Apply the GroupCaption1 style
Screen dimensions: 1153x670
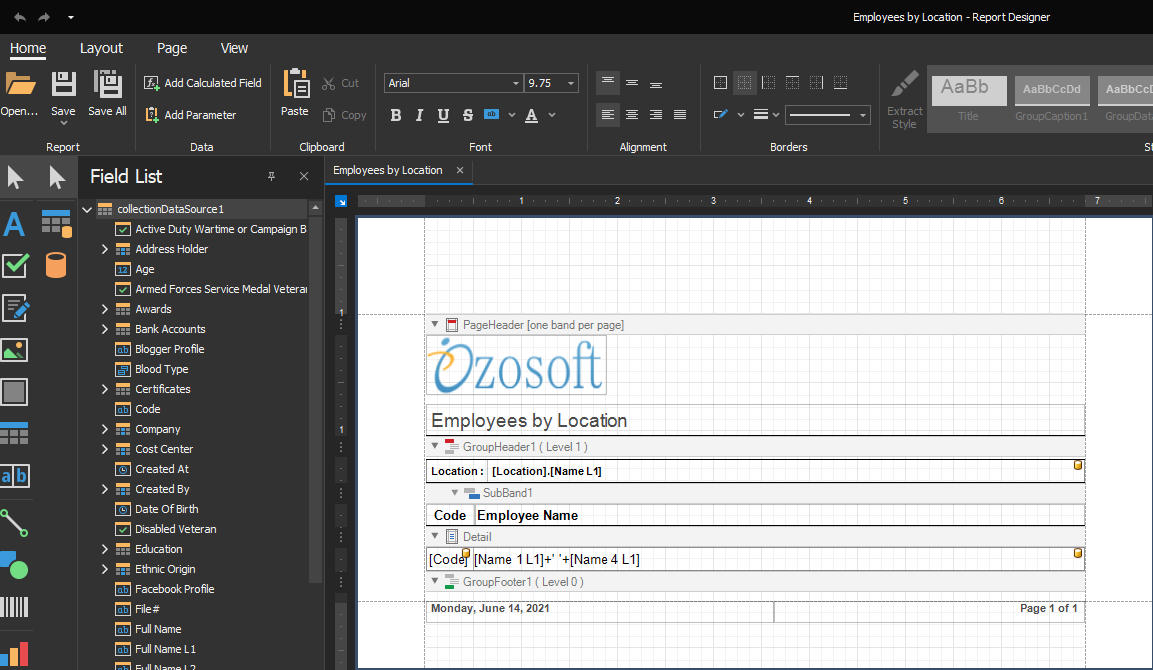click(1052, 99)
